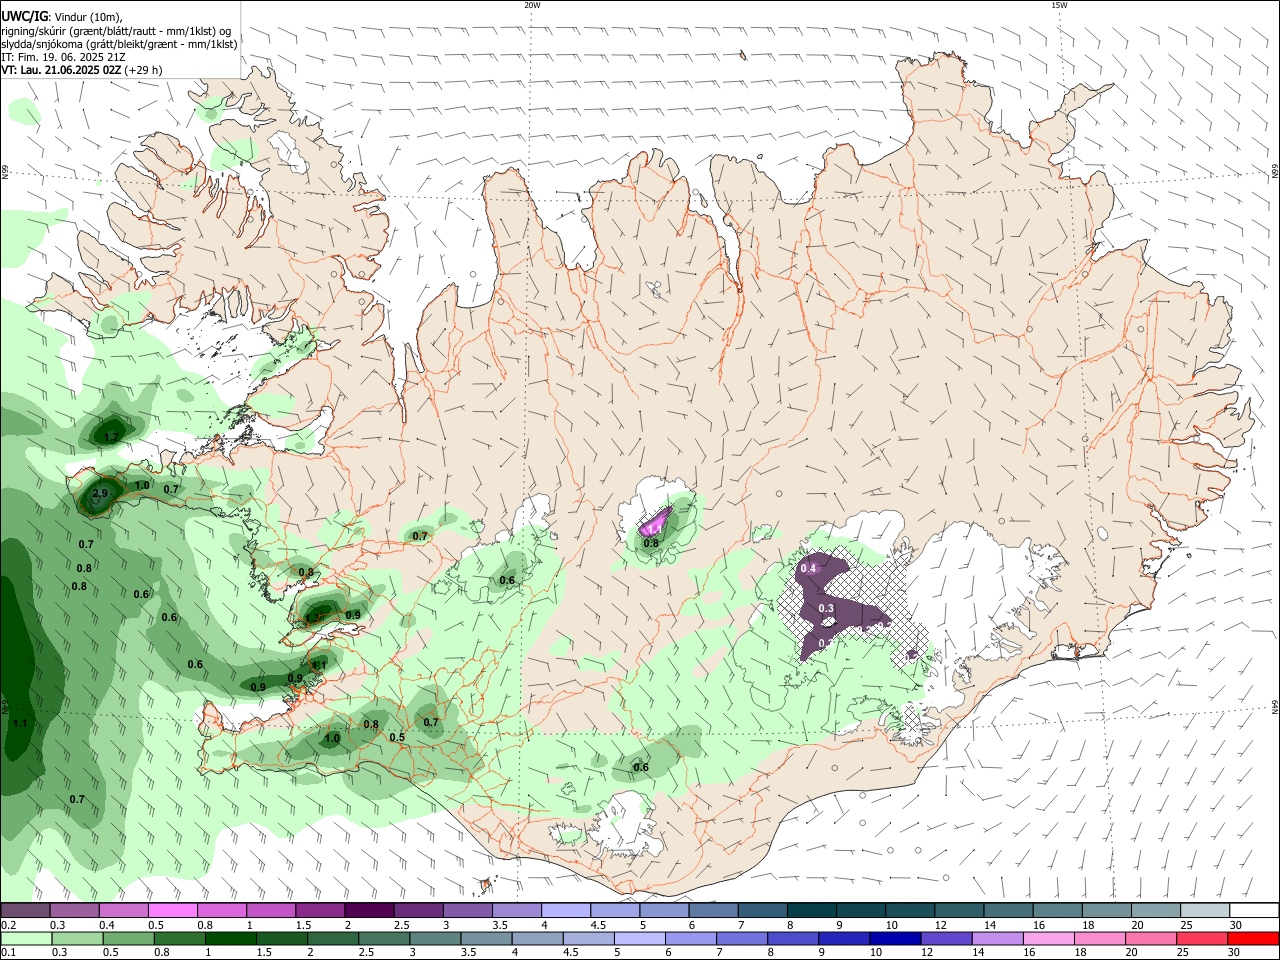Click the 2.9 precipitation value on the map

(100, 493)
